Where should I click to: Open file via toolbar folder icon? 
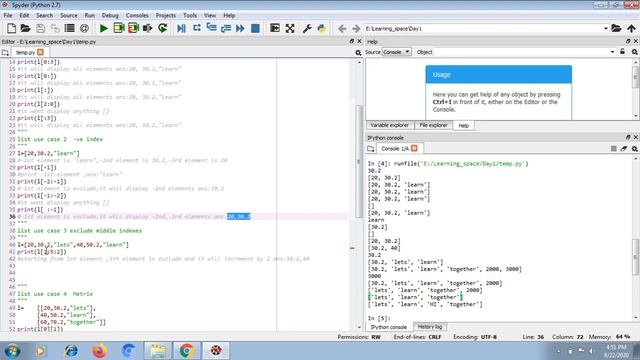[25, 28]
